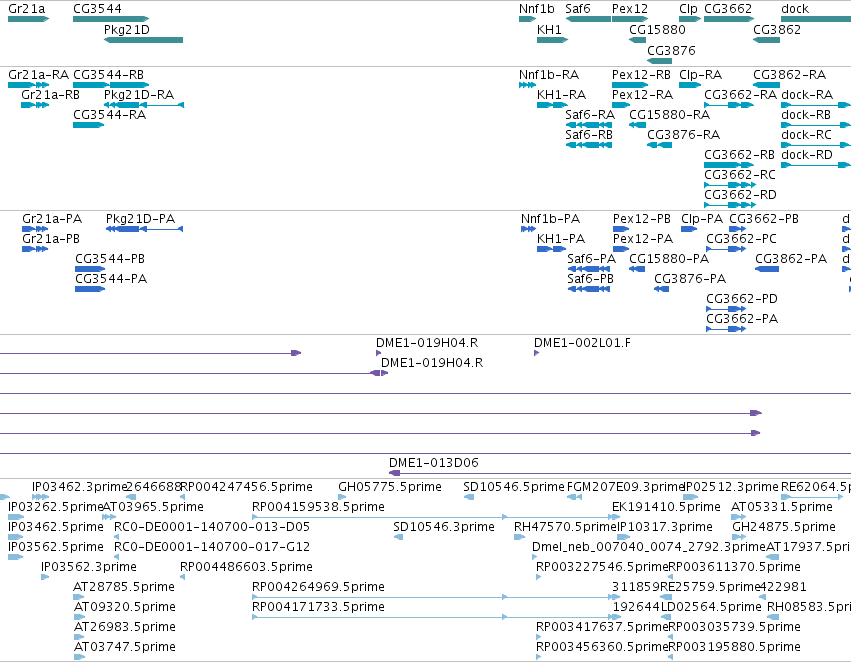This screenshot has height=662, width=851.
Task: Select EST RP004159538.5prime
Action: tap(436, 517)
